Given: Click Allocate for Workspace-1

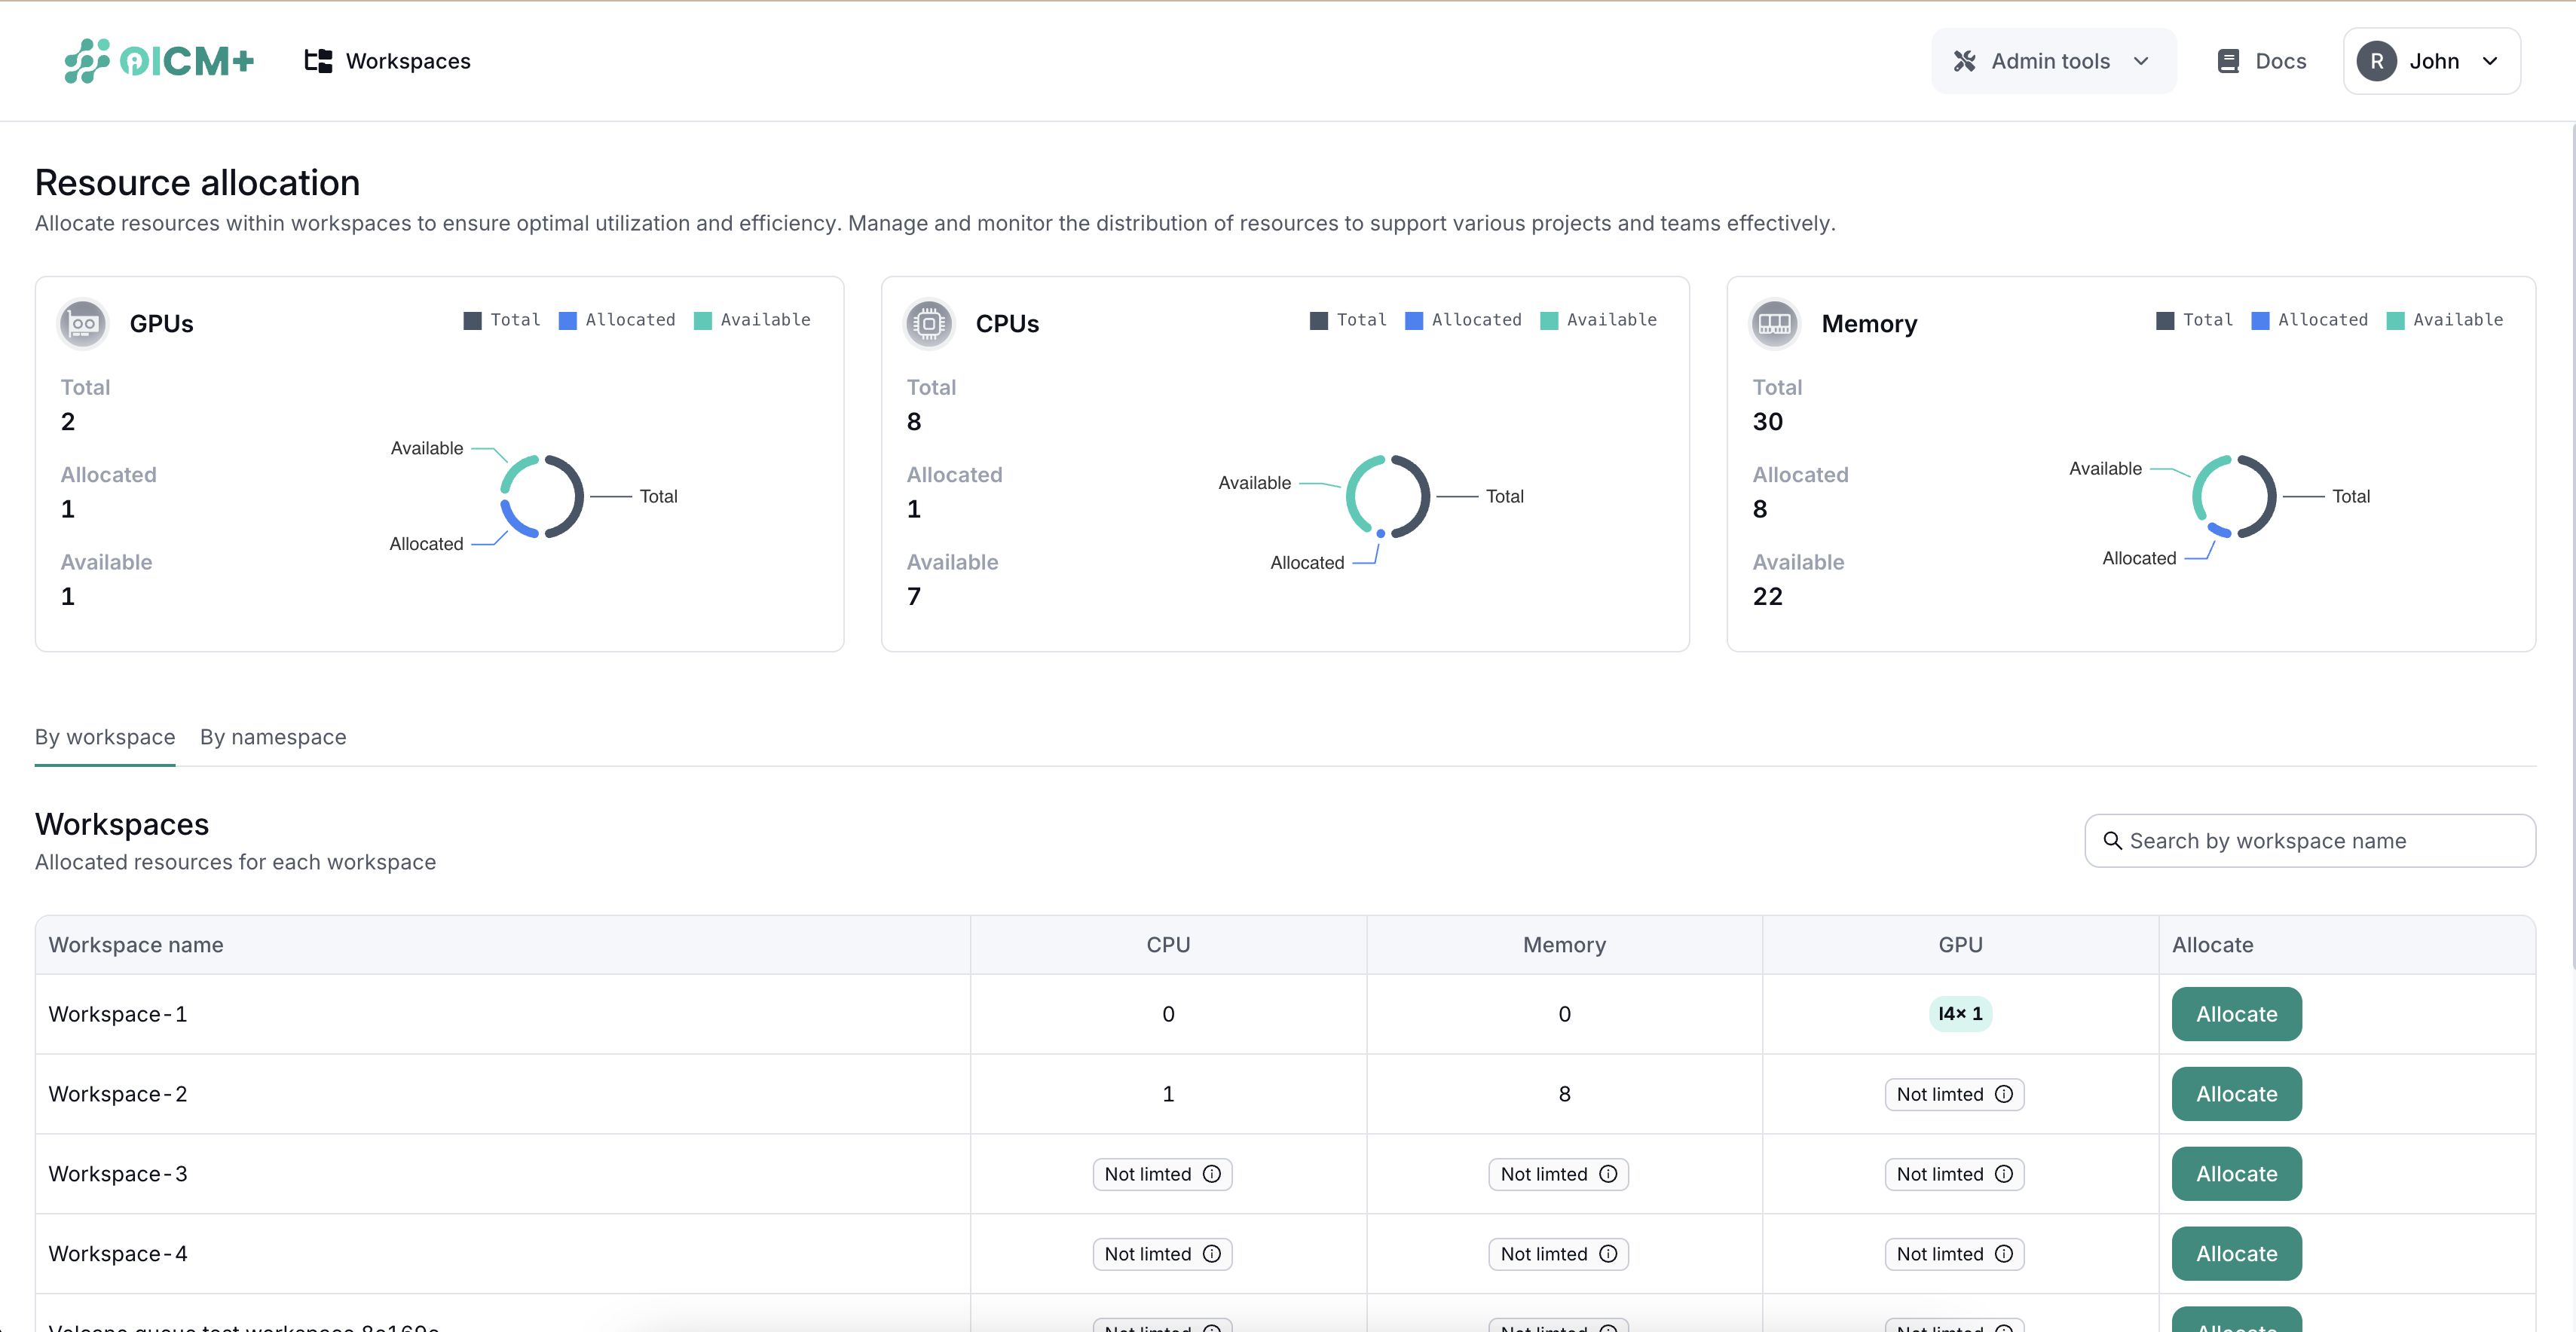Looking at the screenshot, I should tap(2236, 1013).
